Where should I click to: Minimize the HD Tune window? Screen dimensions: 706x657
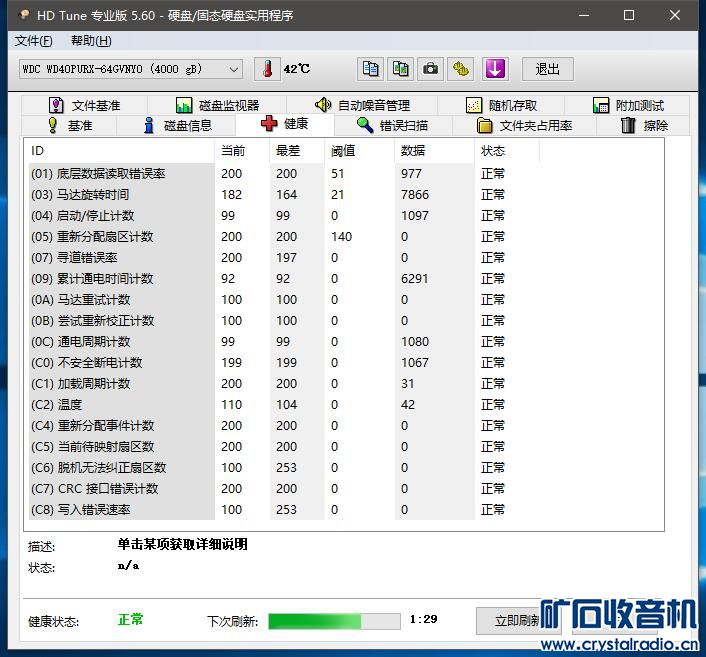click(584, 15)
